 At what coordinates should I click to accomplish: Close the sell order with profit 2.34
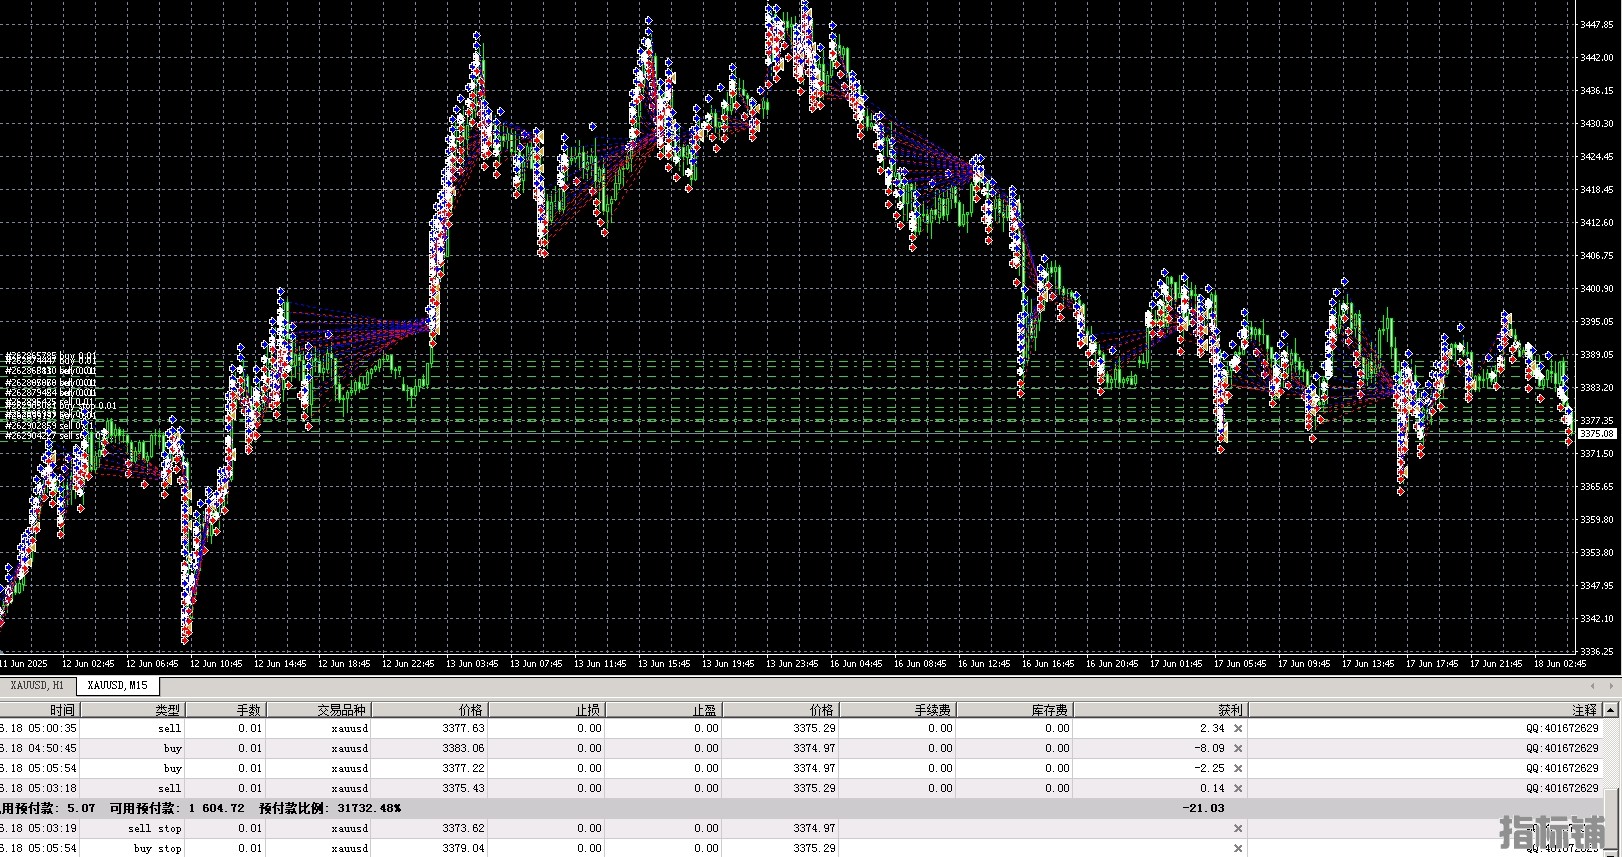[1238, 728]
